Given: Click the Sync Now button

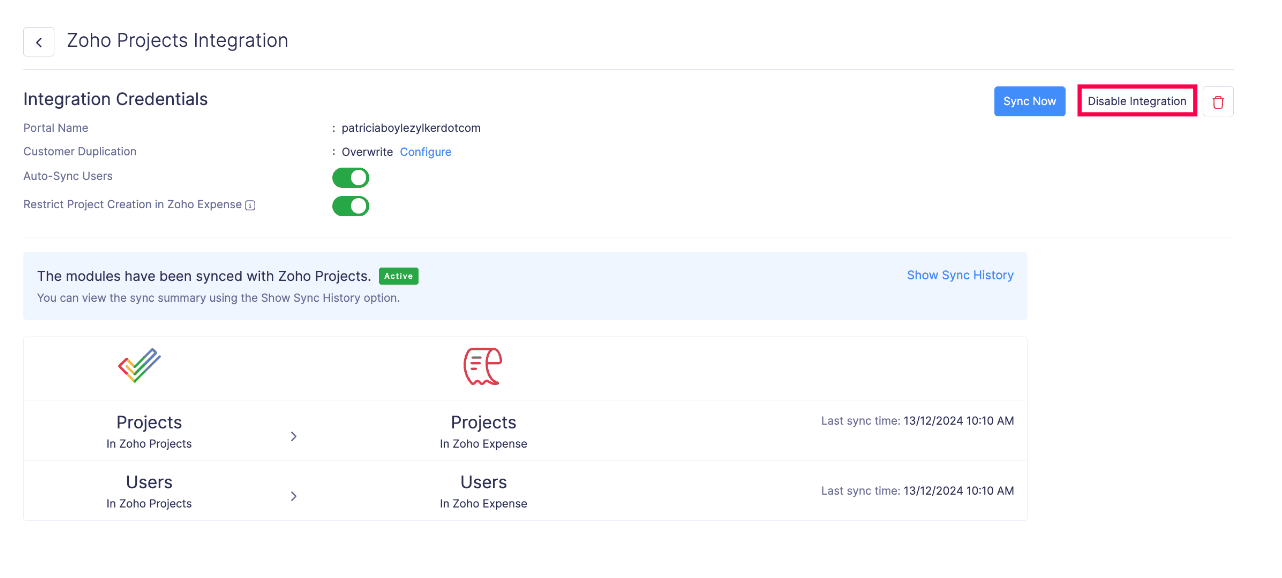Looking at the screenshot, I should [1029, 101].
